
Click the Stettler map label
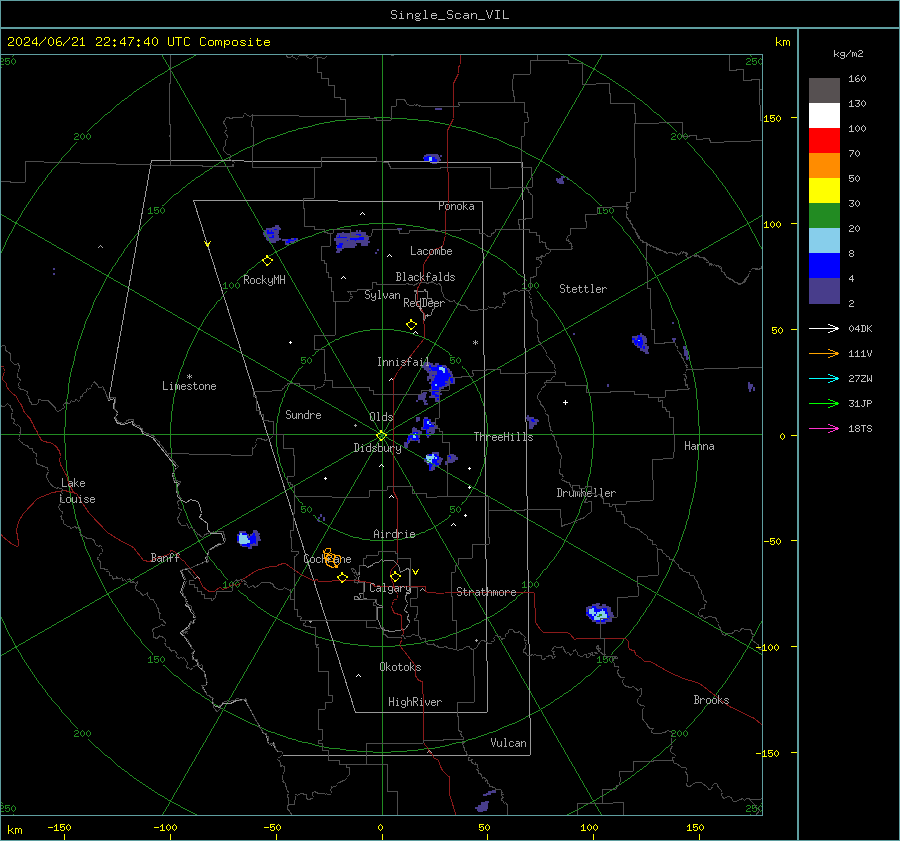click(x=583, y=289)
